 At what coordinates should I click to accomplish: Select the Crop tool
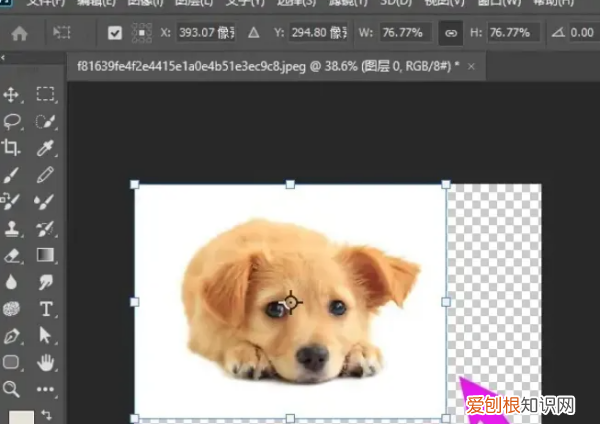click(11, 148)
